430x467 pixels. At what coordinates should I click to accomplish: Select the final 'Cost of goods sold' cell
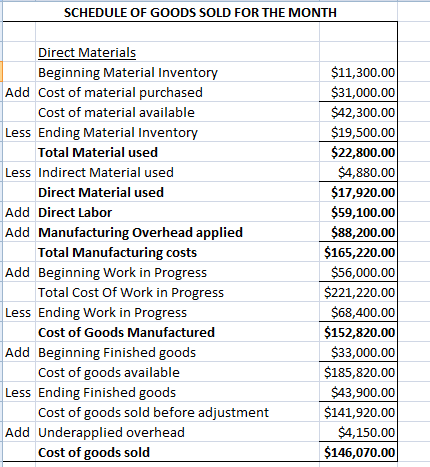pos(177,452)
